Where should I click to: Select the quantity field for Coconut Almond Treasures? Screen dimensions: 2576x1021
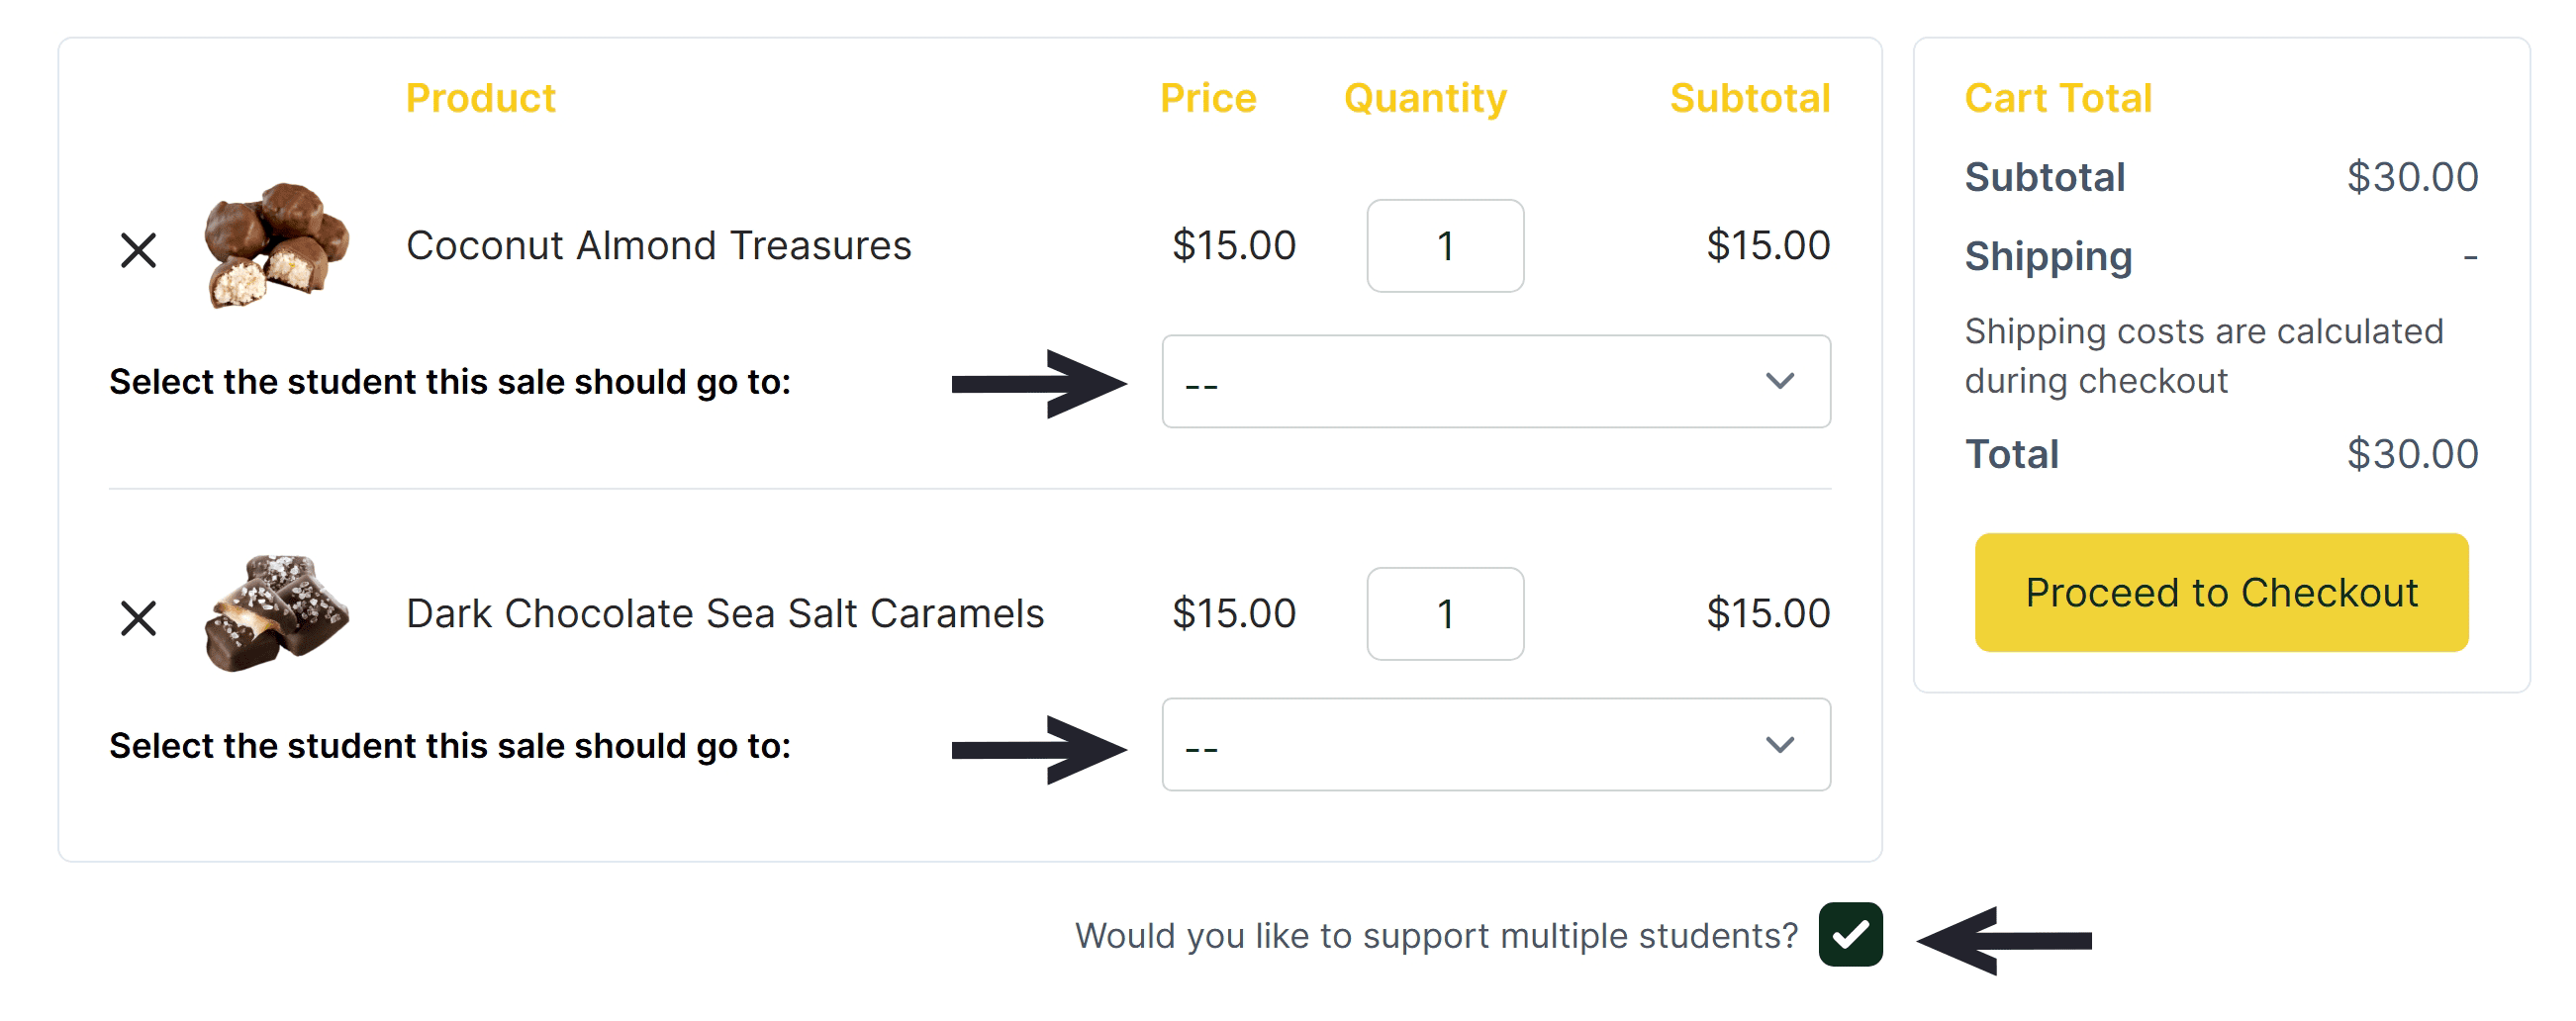click(1445, 246)
